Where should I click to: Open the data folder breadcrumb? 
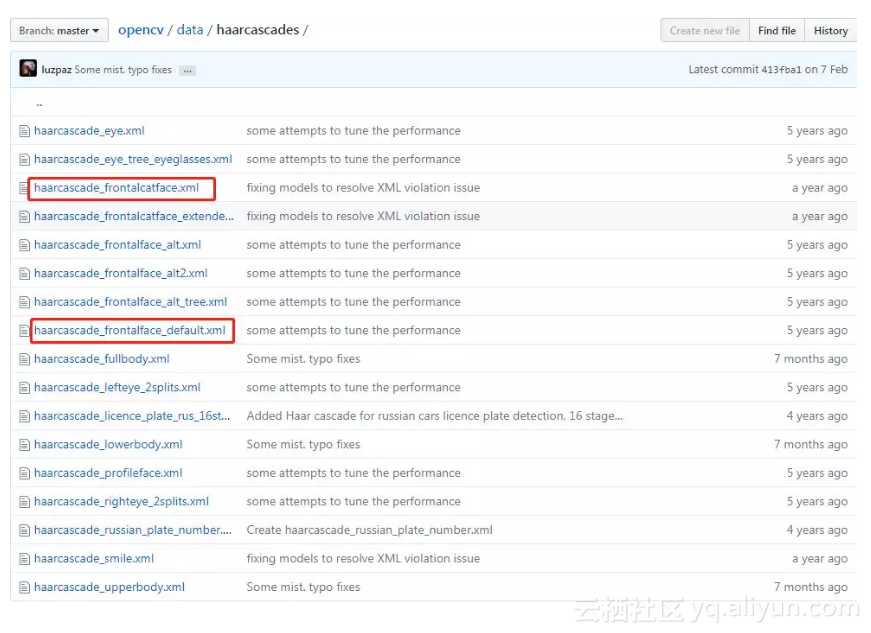pos(190,30)
